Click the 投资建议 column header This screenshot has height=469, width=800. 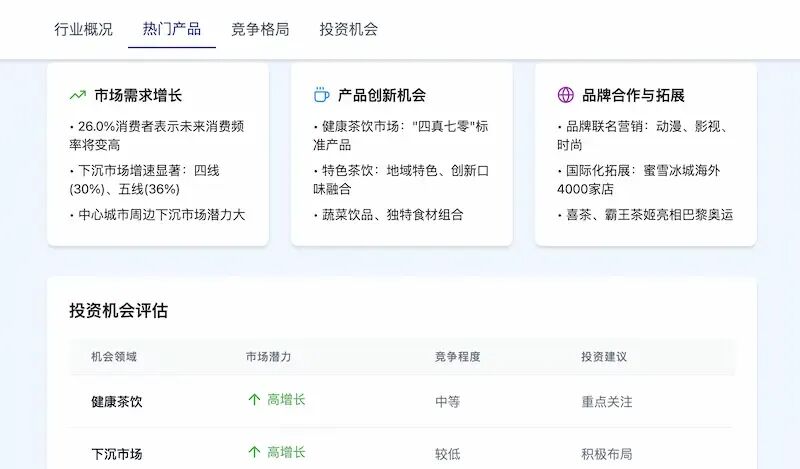click(x=604, y=357)
